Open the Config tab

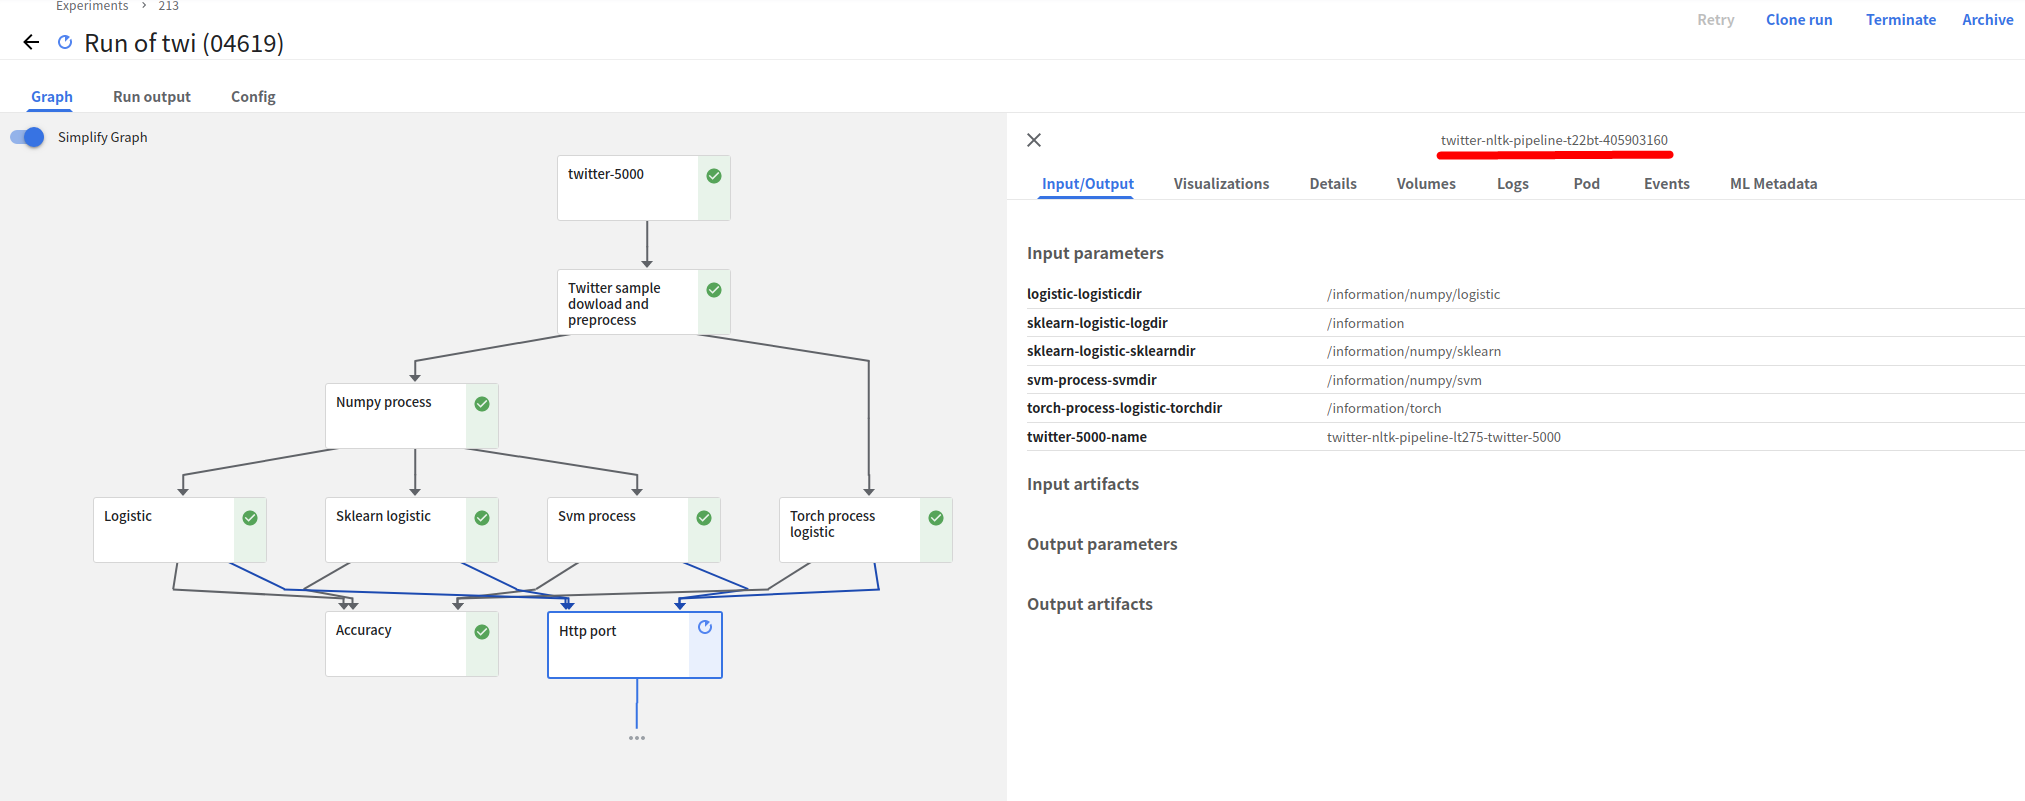(253, 97)
